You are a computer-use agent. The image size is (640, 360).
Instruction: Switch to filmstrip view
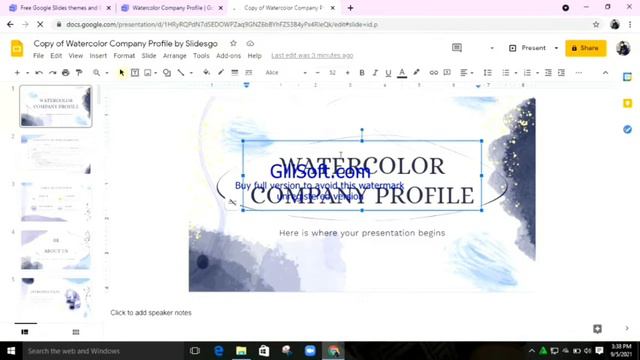coord(25,332)
